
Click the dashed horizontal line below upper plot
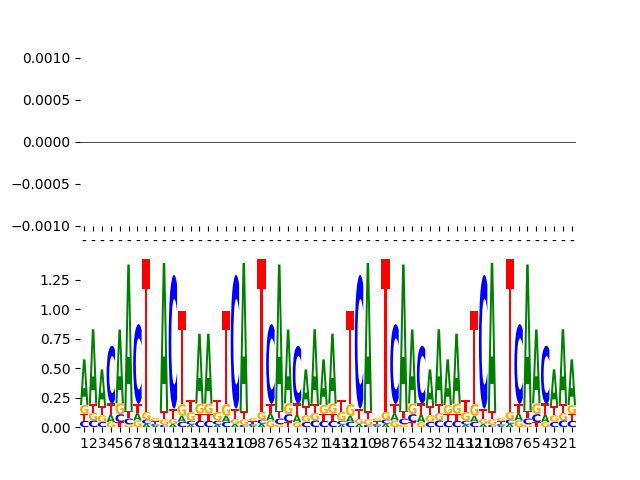coord(330,240)
